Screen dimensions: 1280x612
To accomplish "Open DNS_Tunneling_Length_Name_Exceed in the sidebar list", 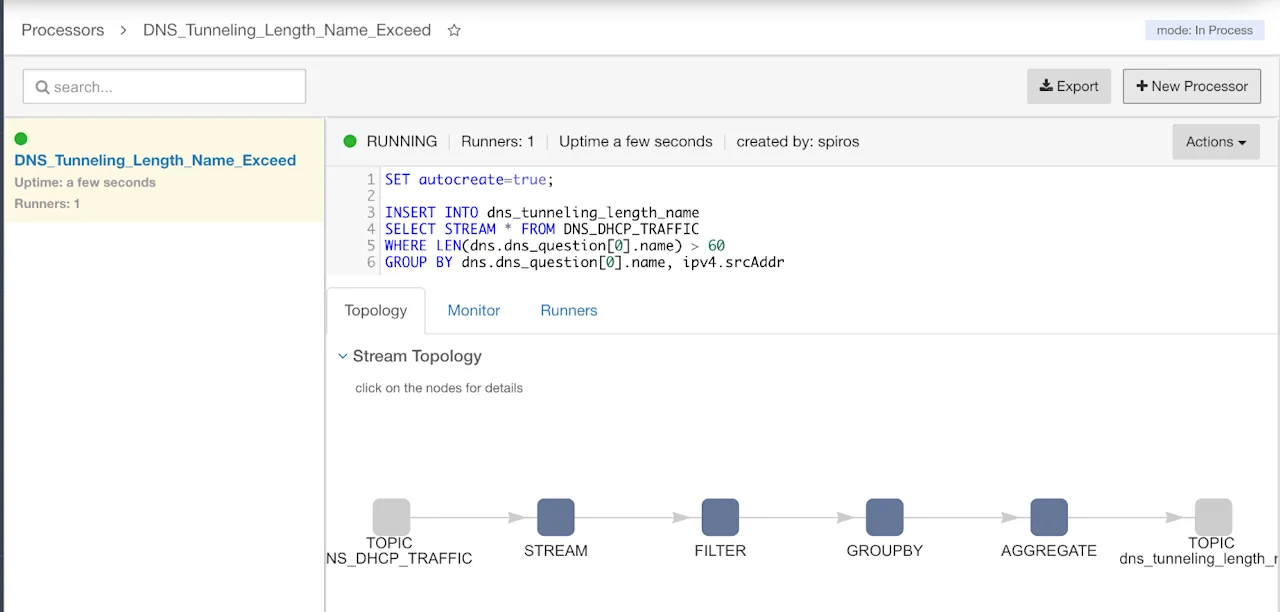I will tap(155, 160).
